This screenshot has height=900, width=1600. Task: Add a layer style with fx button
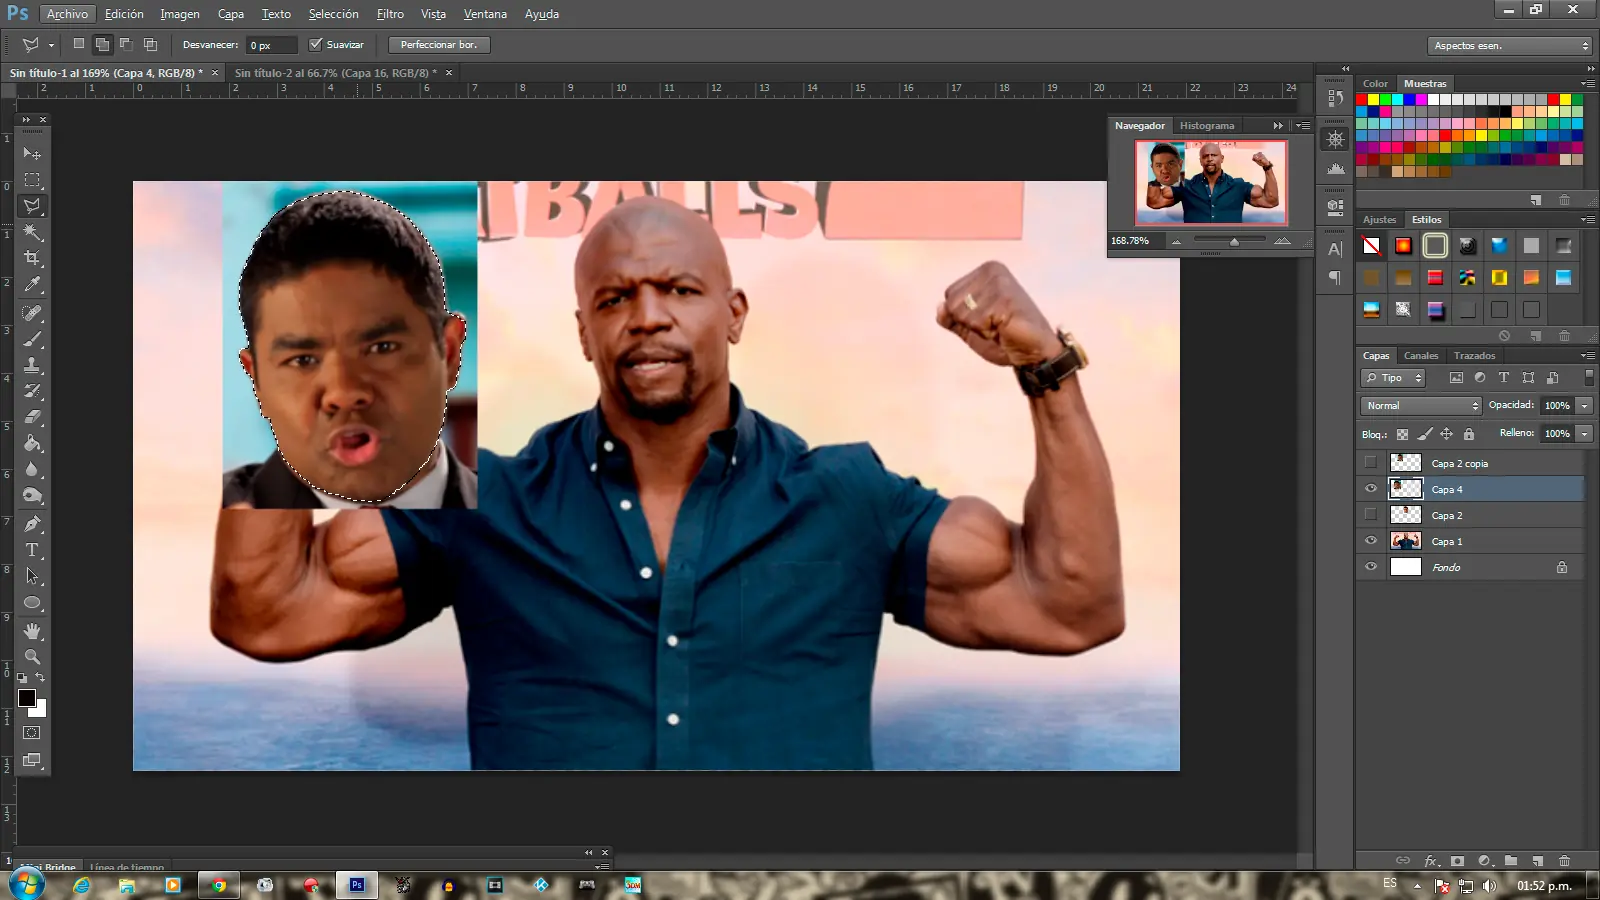1431,861
